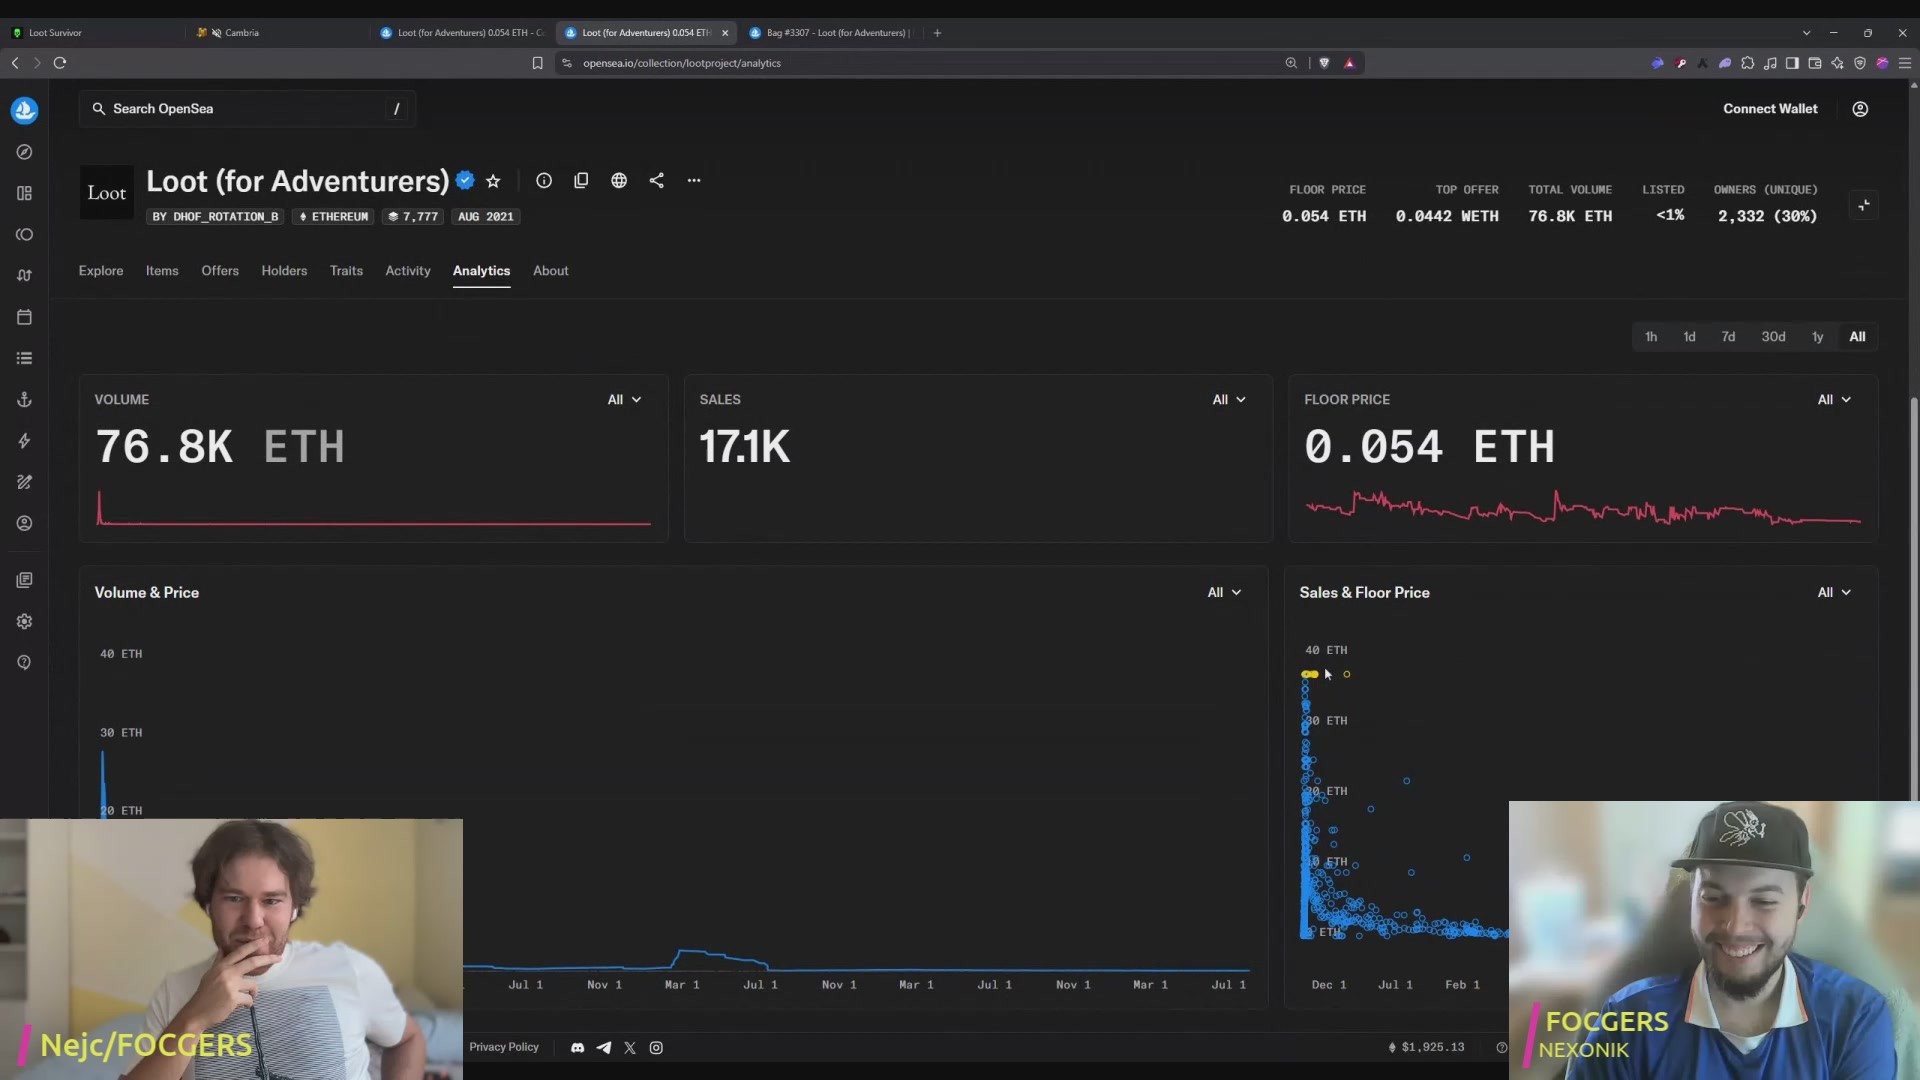
Task: Open the Discord footer icon
Action: 577,1048
